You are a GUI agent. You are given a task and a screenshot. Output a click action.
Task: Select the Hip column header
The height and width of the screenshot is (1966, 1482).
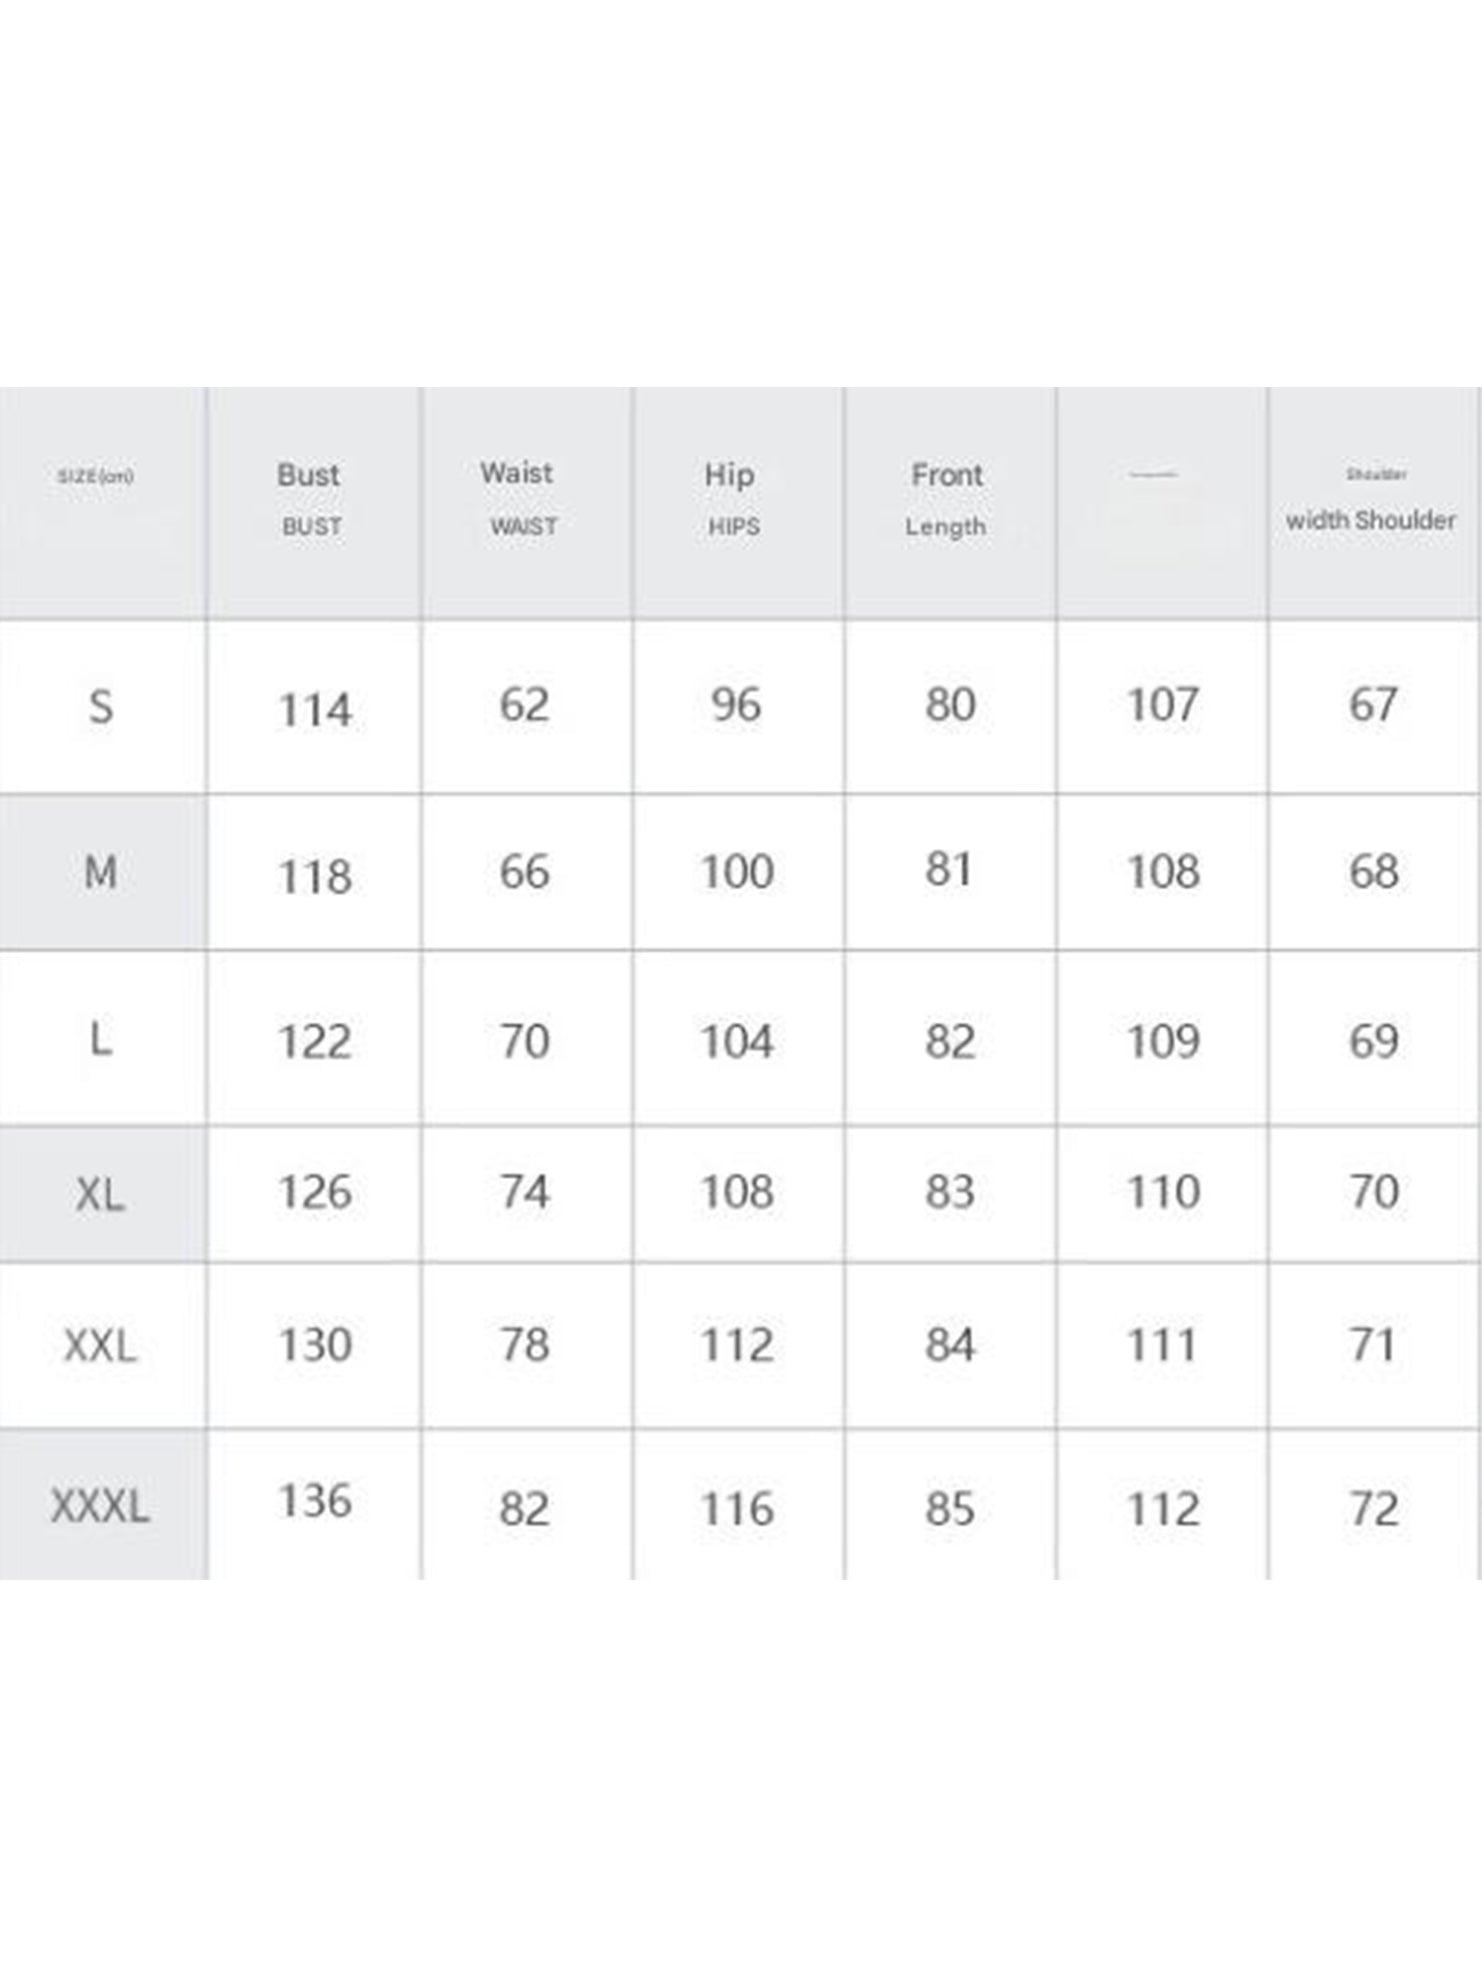(x=731, y=498)
